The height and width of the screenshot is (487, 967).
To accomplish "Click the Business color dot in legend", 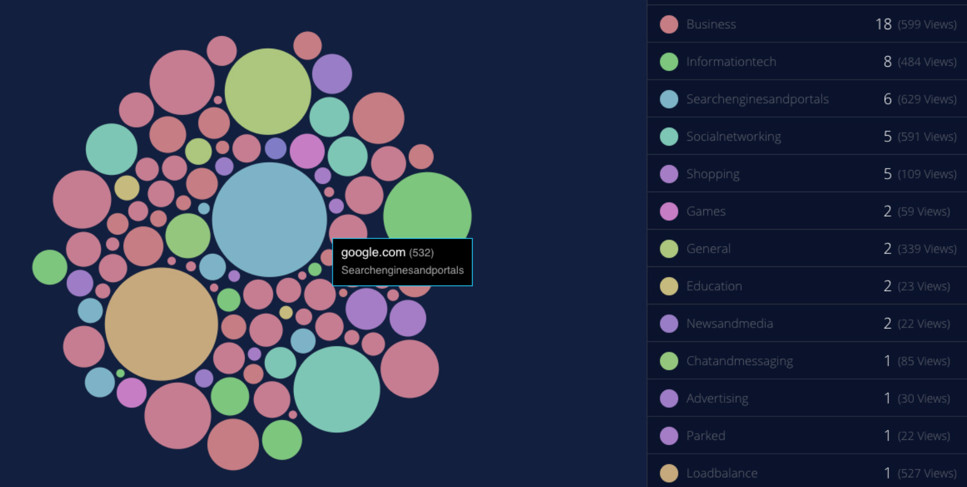I will pyautogui.click(x=669, y=24).
